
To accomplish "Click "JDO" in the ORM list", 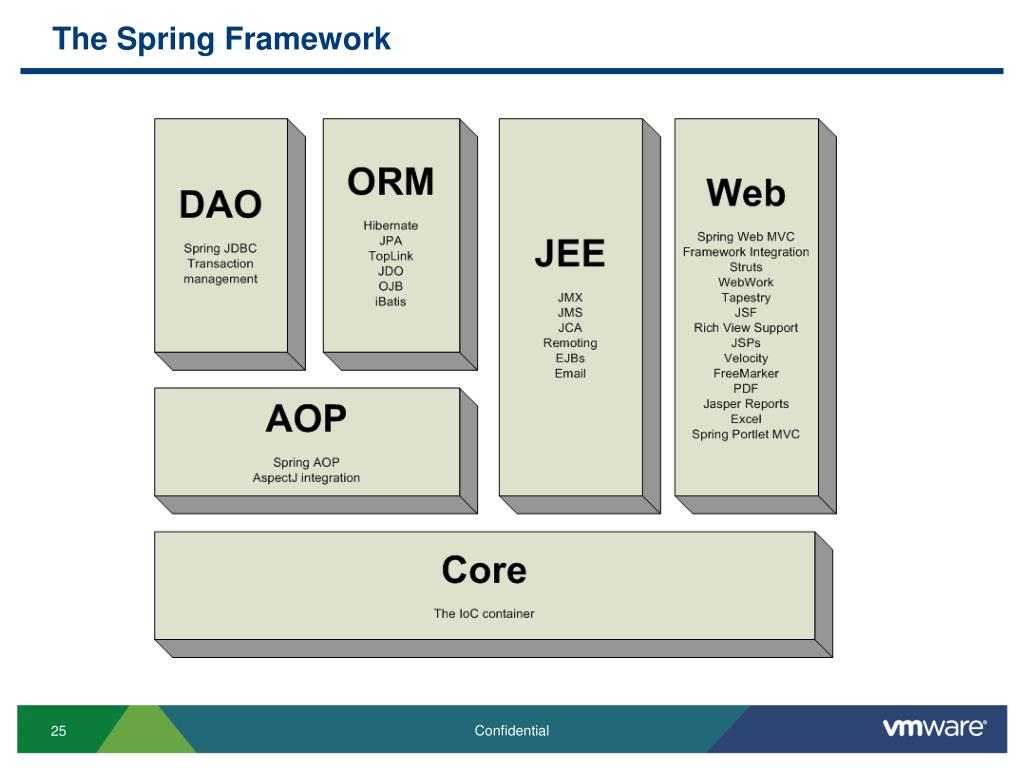I will coord(391,271).
